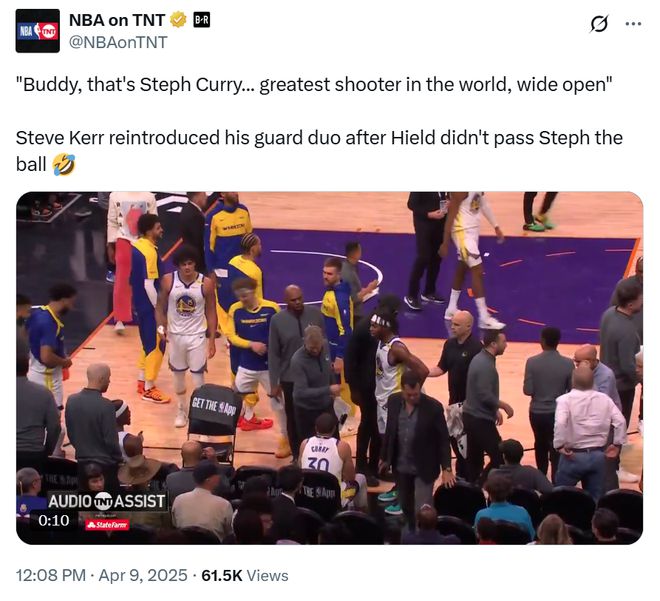Click the GET THE App chair sign
660x601 pixels.
[x=214, y=407]
